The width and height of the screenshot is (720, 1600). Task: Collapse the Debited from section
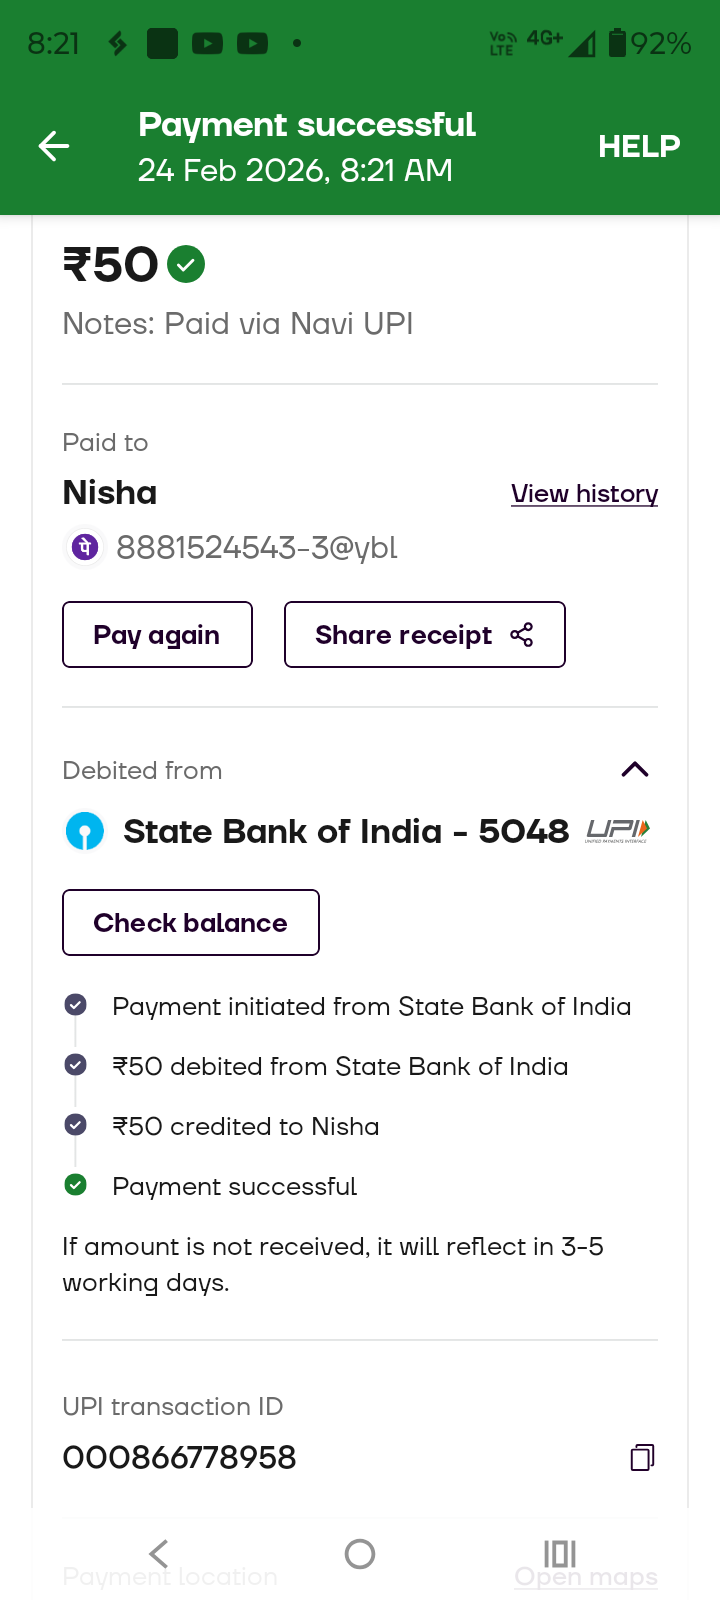click(x=635, y=769)
